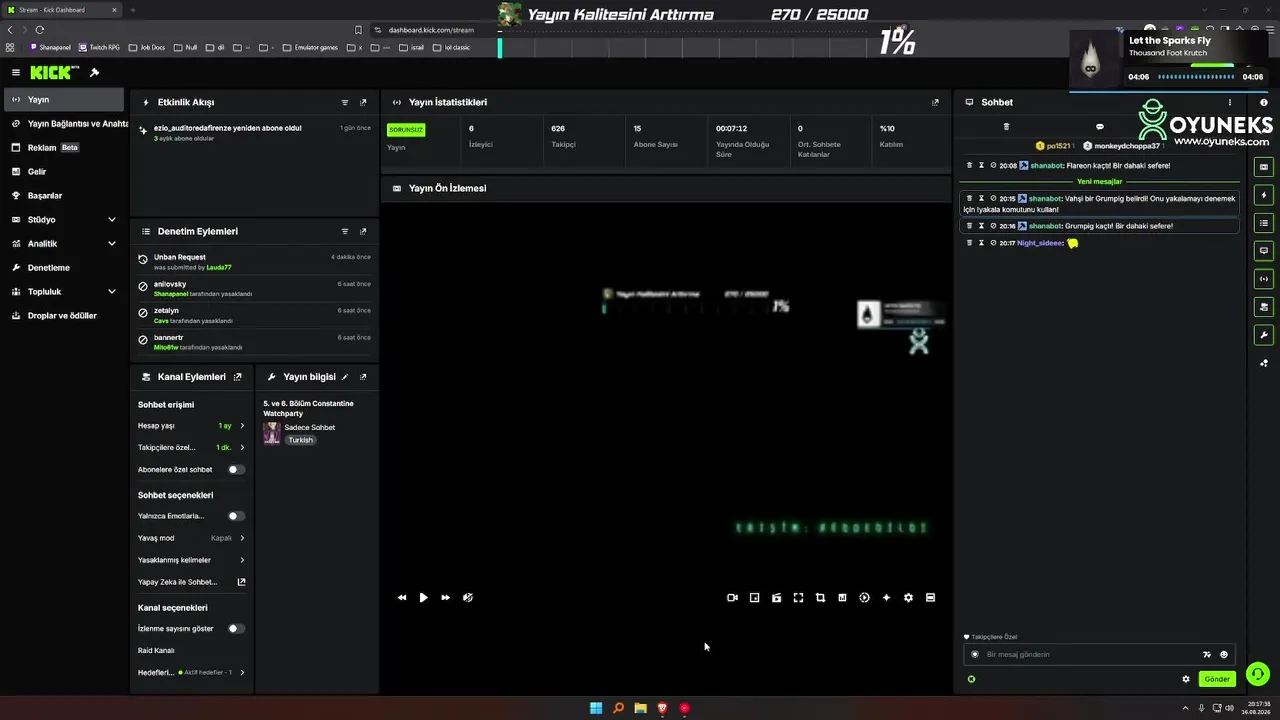Open the filter icon in Denetim Eylemleri
This screenshot has height=720, width=1280.
pos(345,231)
